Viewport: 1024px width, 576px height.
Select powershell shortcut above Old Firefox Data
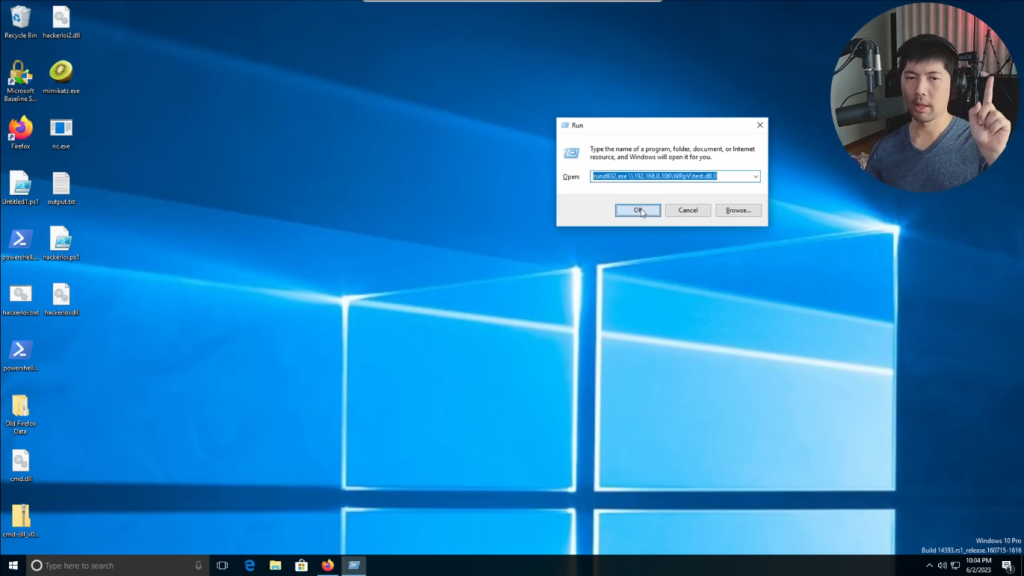(x=20, y=355)
